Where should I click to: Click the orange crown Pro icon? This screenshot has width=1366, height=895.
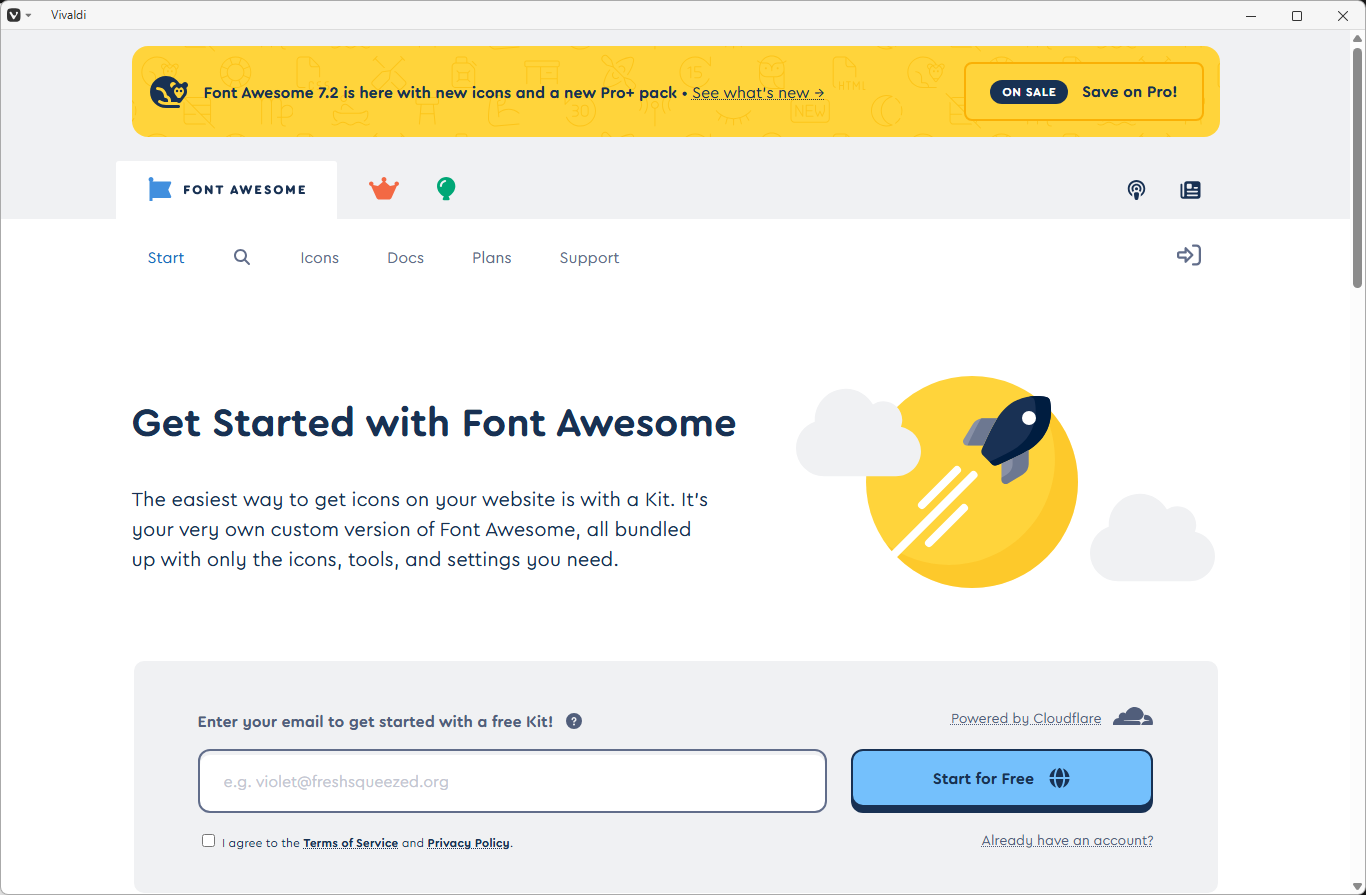click(384, 189)
